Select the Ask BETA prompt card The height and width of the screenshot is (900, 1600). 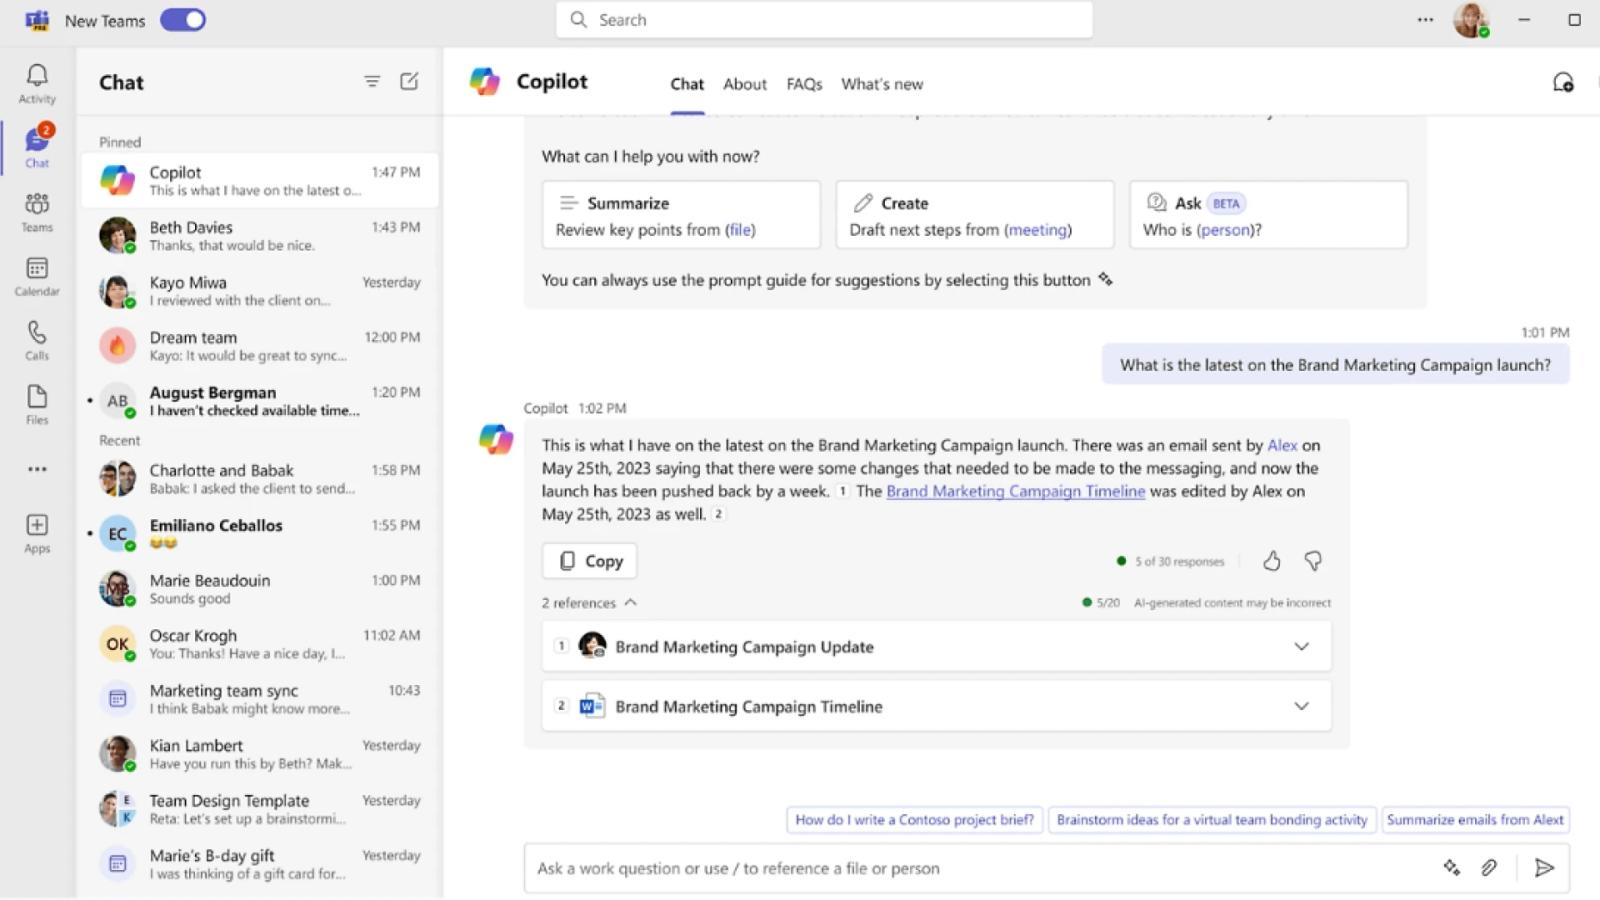pyautogui.click(x=1268, y=215)
